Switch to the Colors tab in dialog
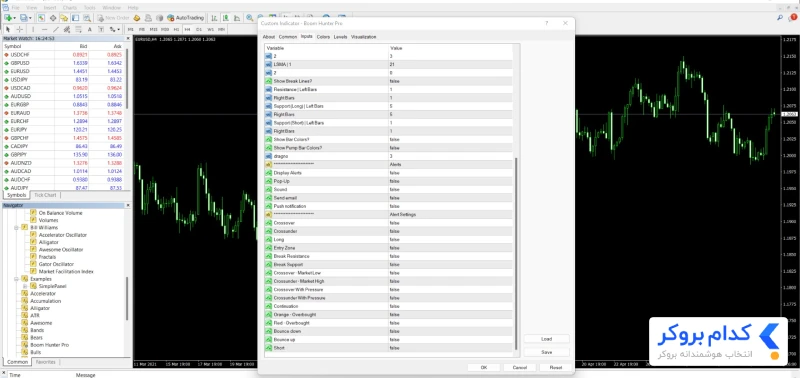 (x=323, y=37)
